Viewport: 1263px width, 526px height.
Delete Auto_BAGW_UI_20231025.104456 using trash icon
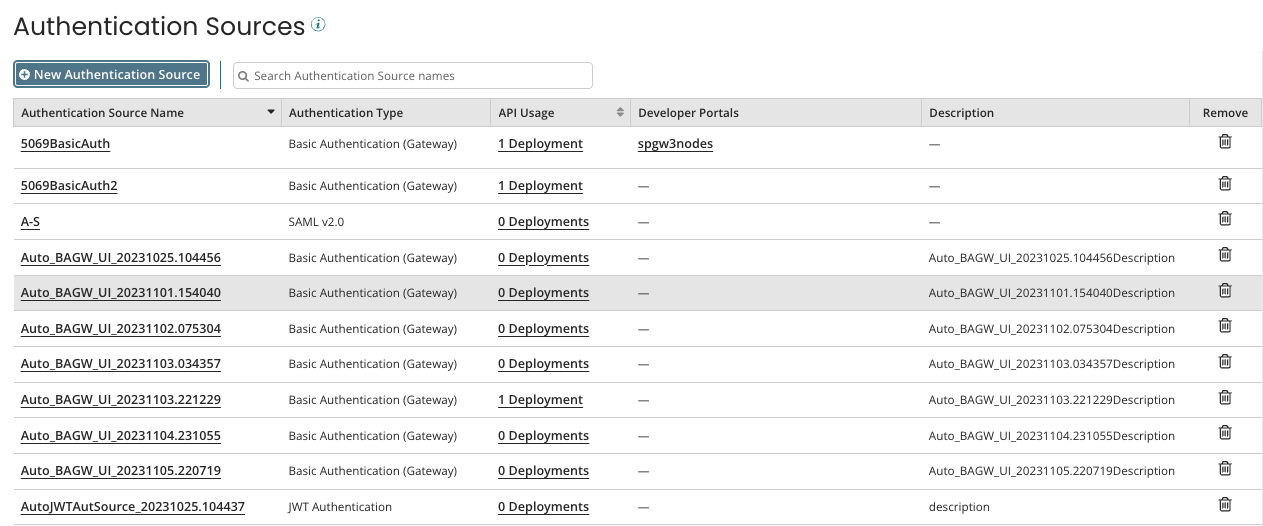(x=1224, y=255)
